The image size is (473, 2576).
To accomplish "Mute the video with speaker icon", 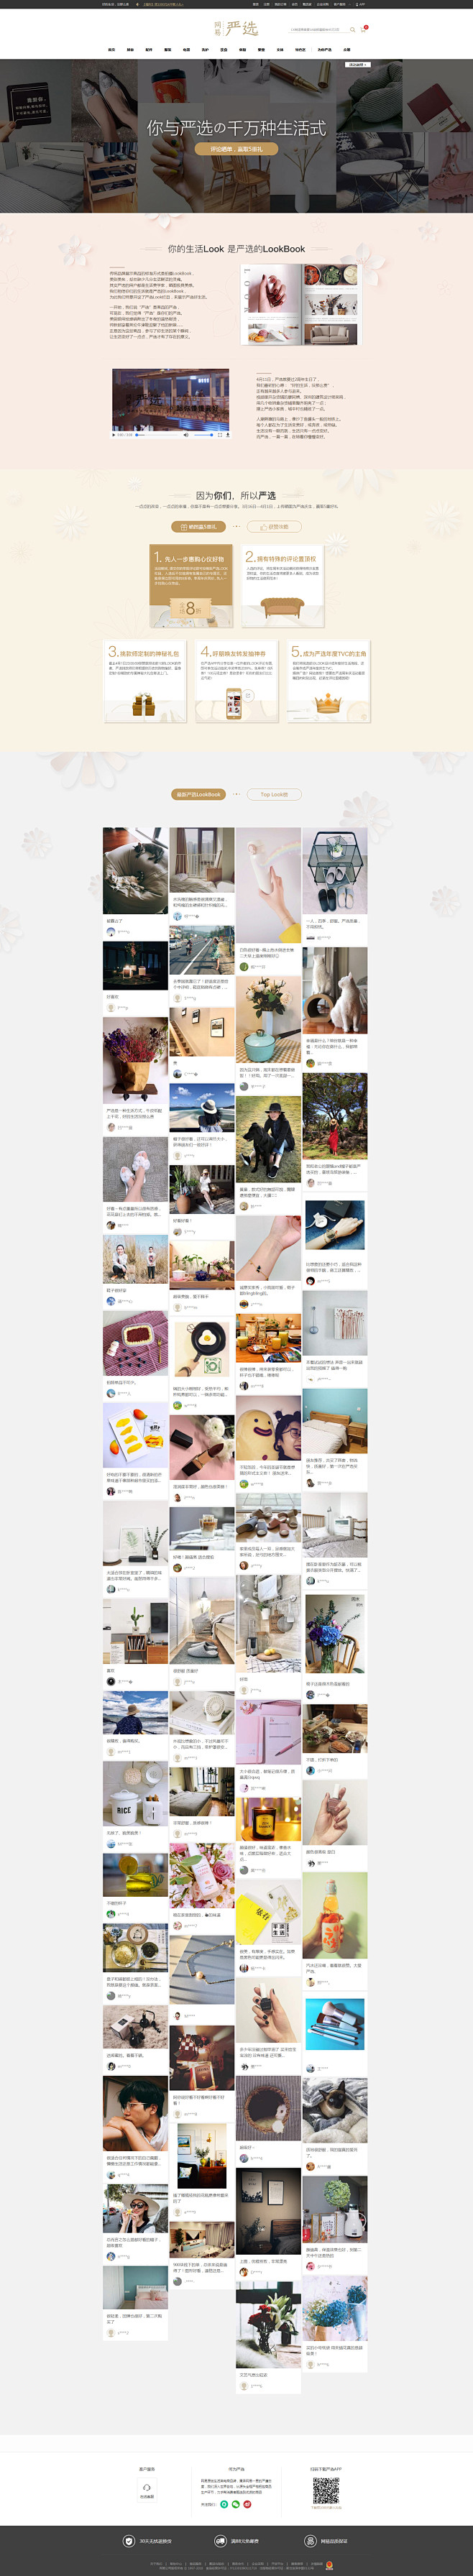I will (x=186, y=435).
